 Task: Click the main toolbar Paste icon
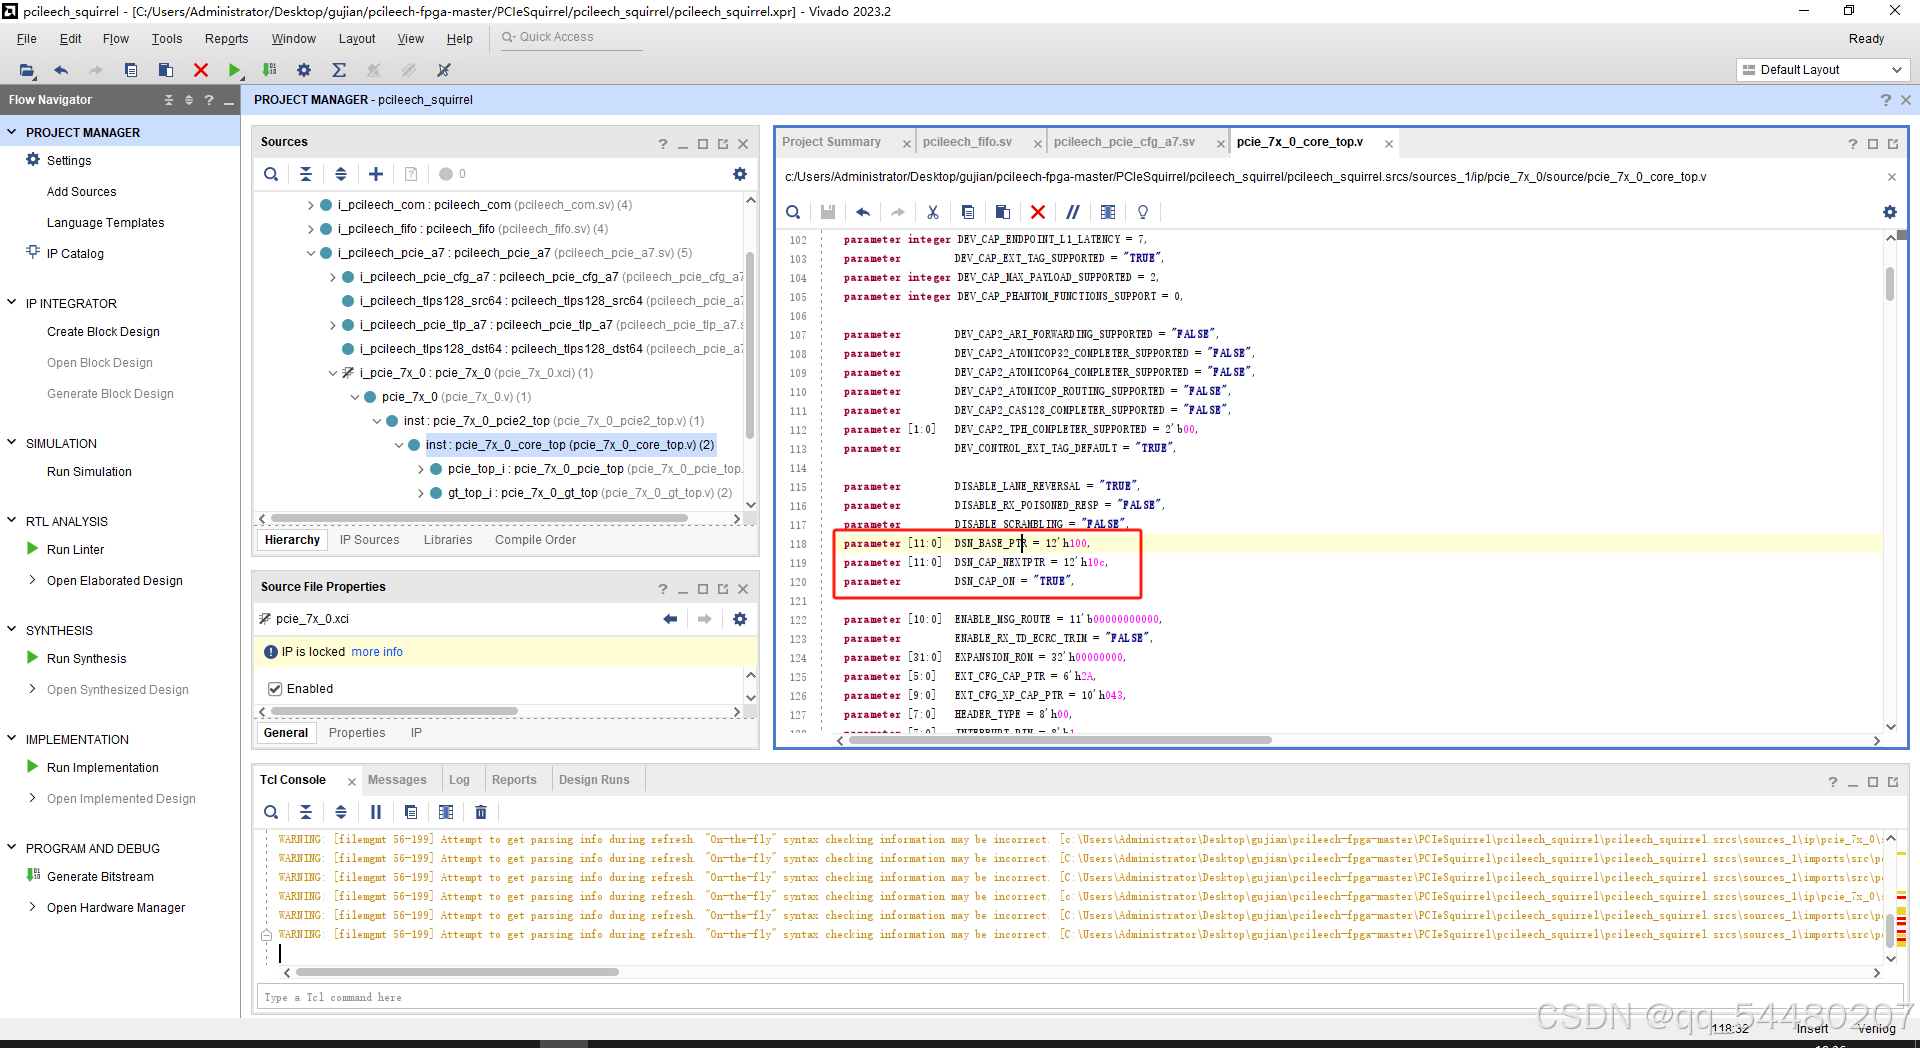click(166, 70)
